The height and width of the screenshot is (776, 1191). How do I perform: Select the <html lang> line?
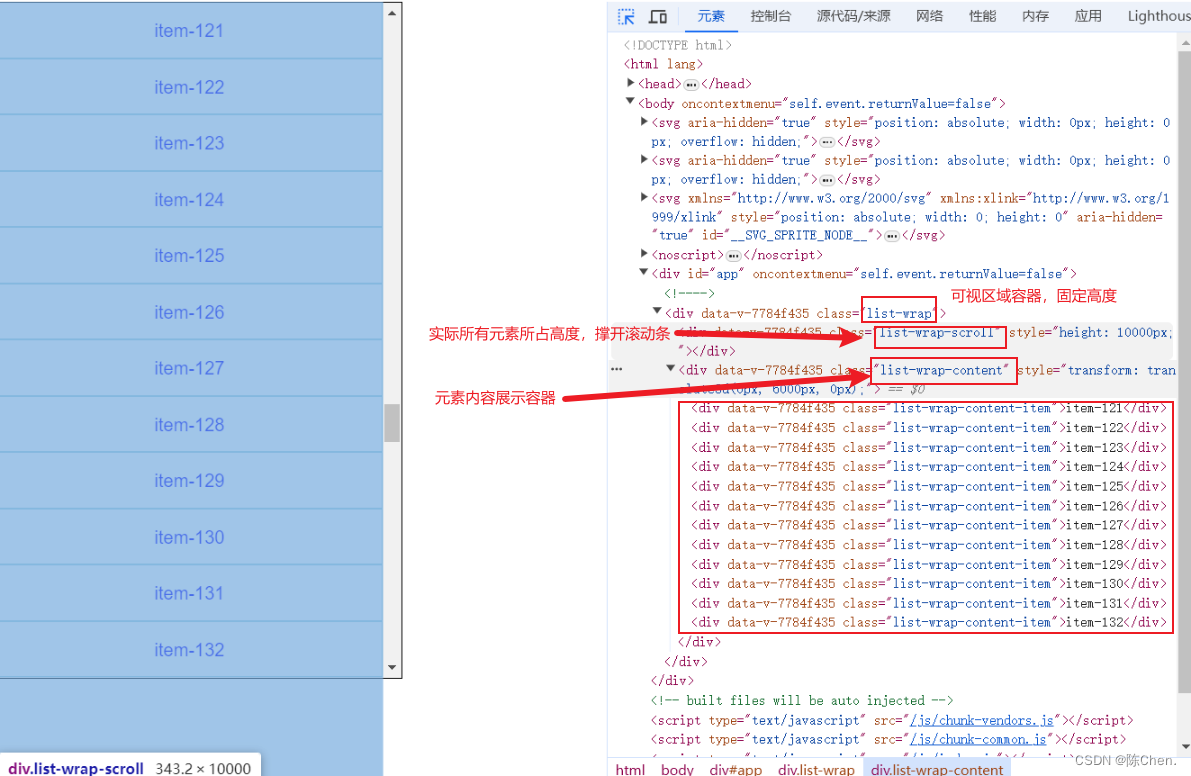[x=663, y=64]
